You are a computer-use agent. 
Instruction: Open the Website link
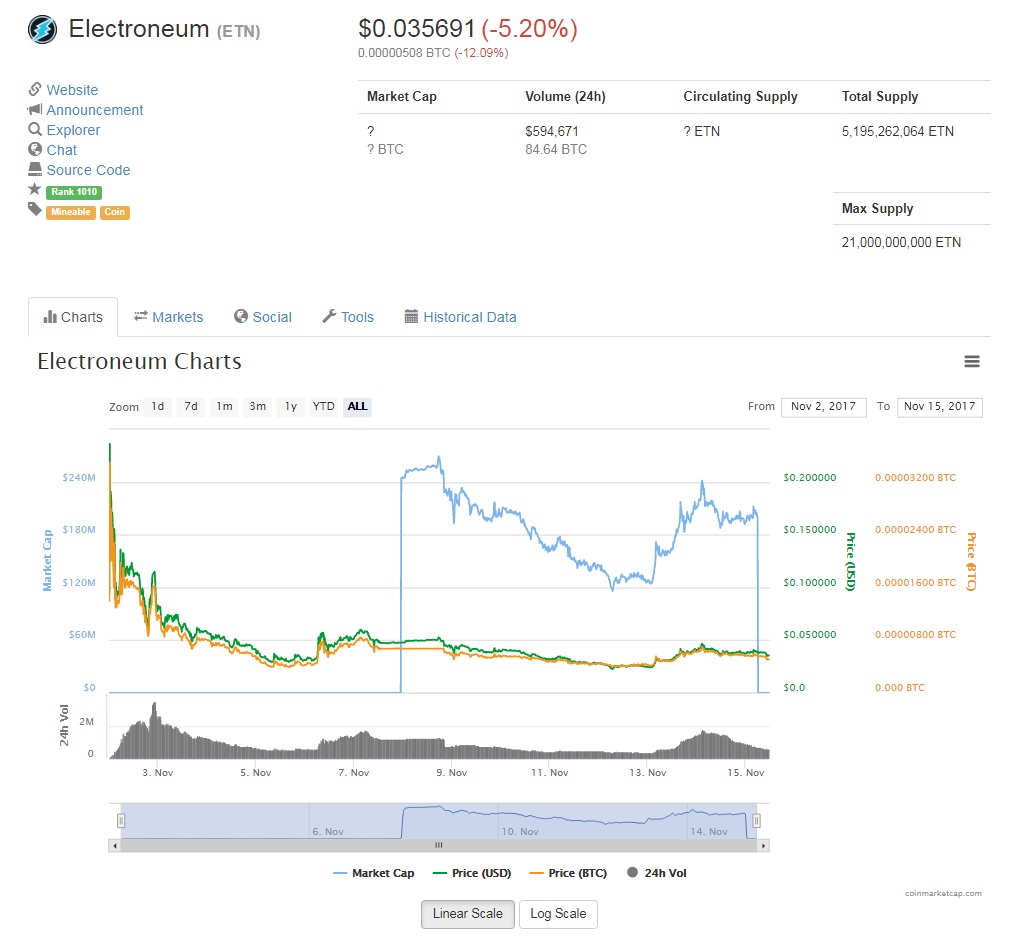[72, 90]
